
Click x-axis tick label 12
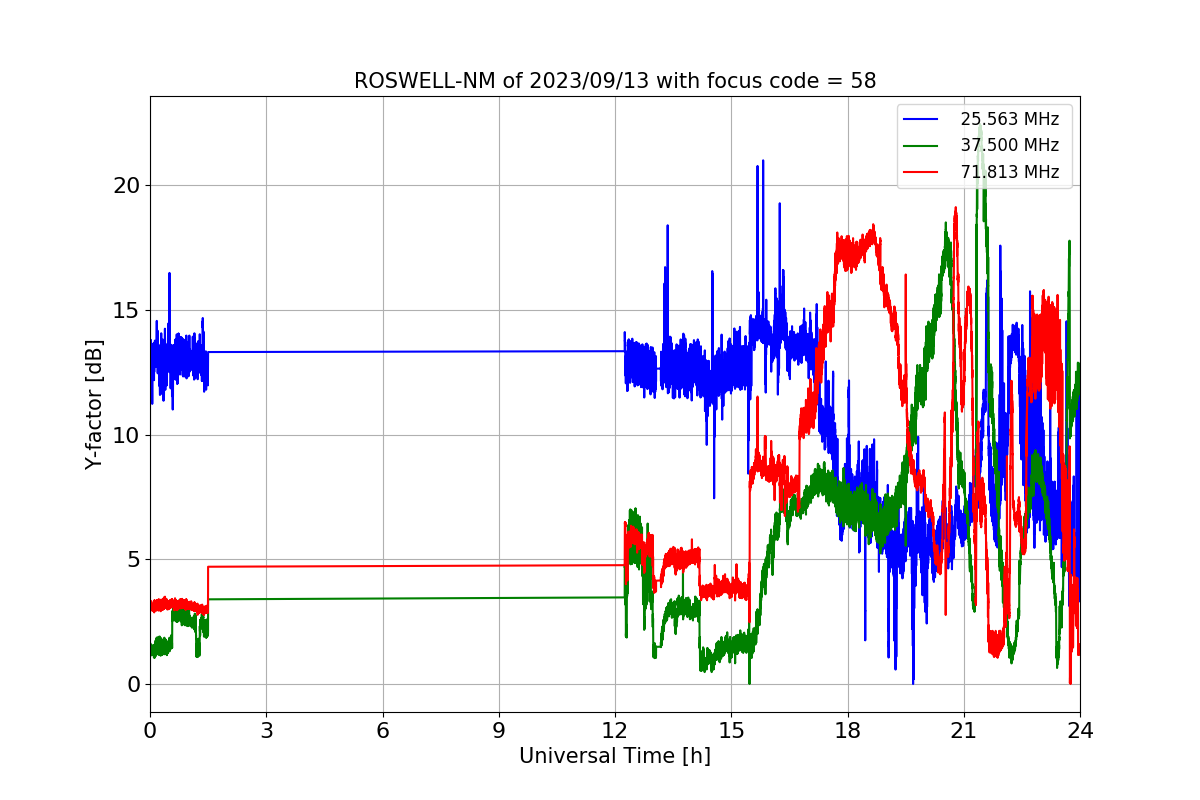coord(615,731)
